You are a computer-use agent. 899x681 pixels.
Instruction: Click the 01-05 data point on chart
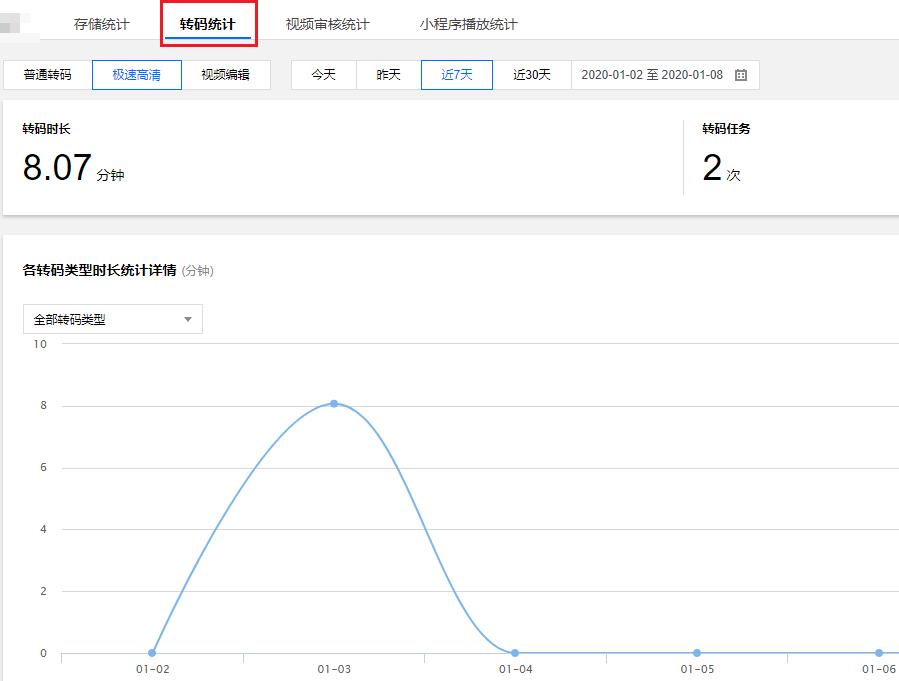click(697, 653)
